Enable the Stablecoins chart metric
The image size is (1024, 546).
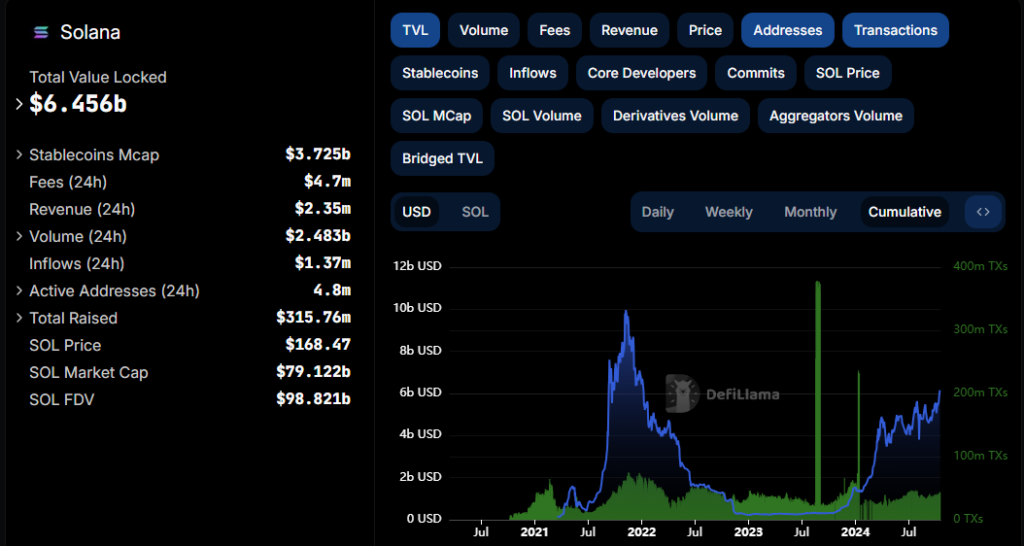(x=440, y=73)
